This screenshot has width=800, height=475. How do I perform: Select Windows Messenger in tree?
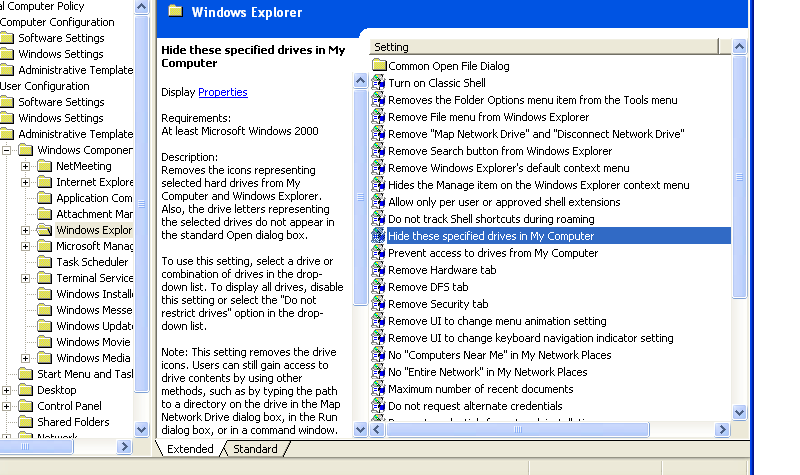tap(94, 310)
